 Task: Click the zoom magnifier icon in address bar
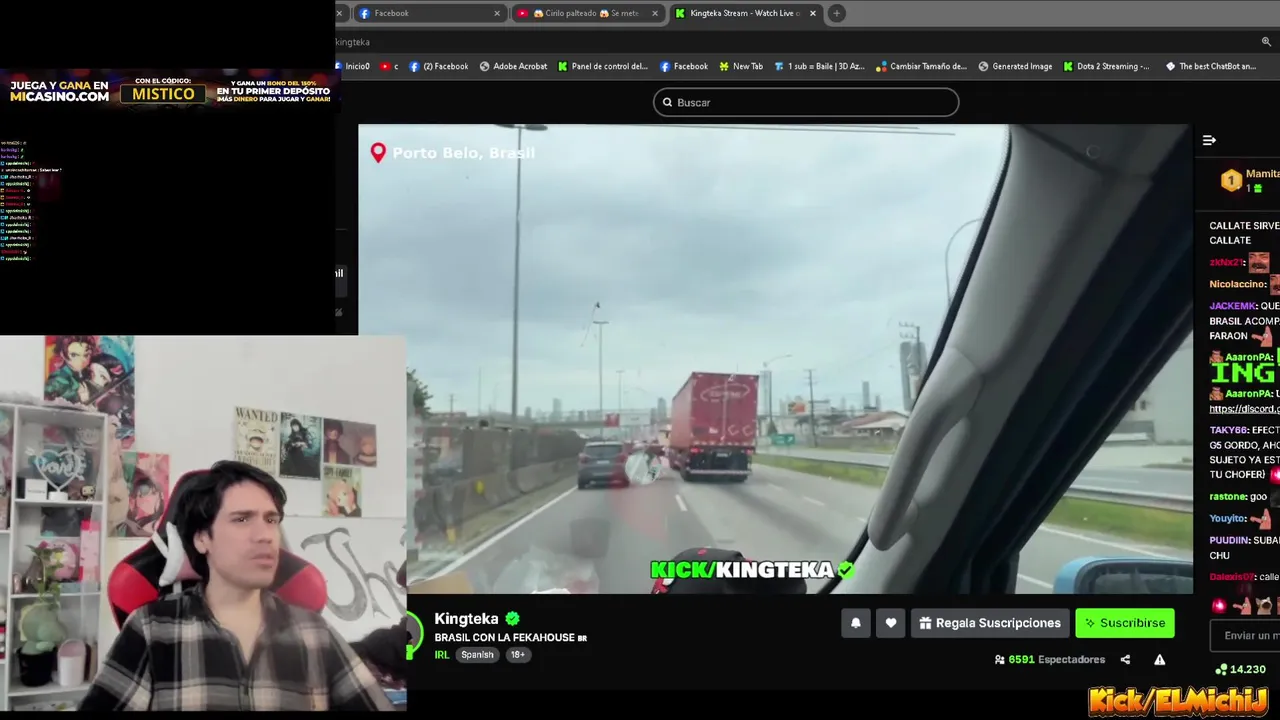pos(1266,42)
